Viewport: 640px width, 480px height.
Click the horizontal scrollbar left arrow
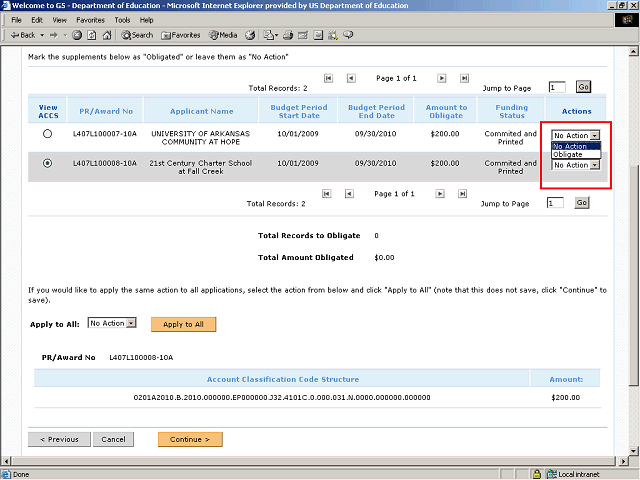point(6,461)
